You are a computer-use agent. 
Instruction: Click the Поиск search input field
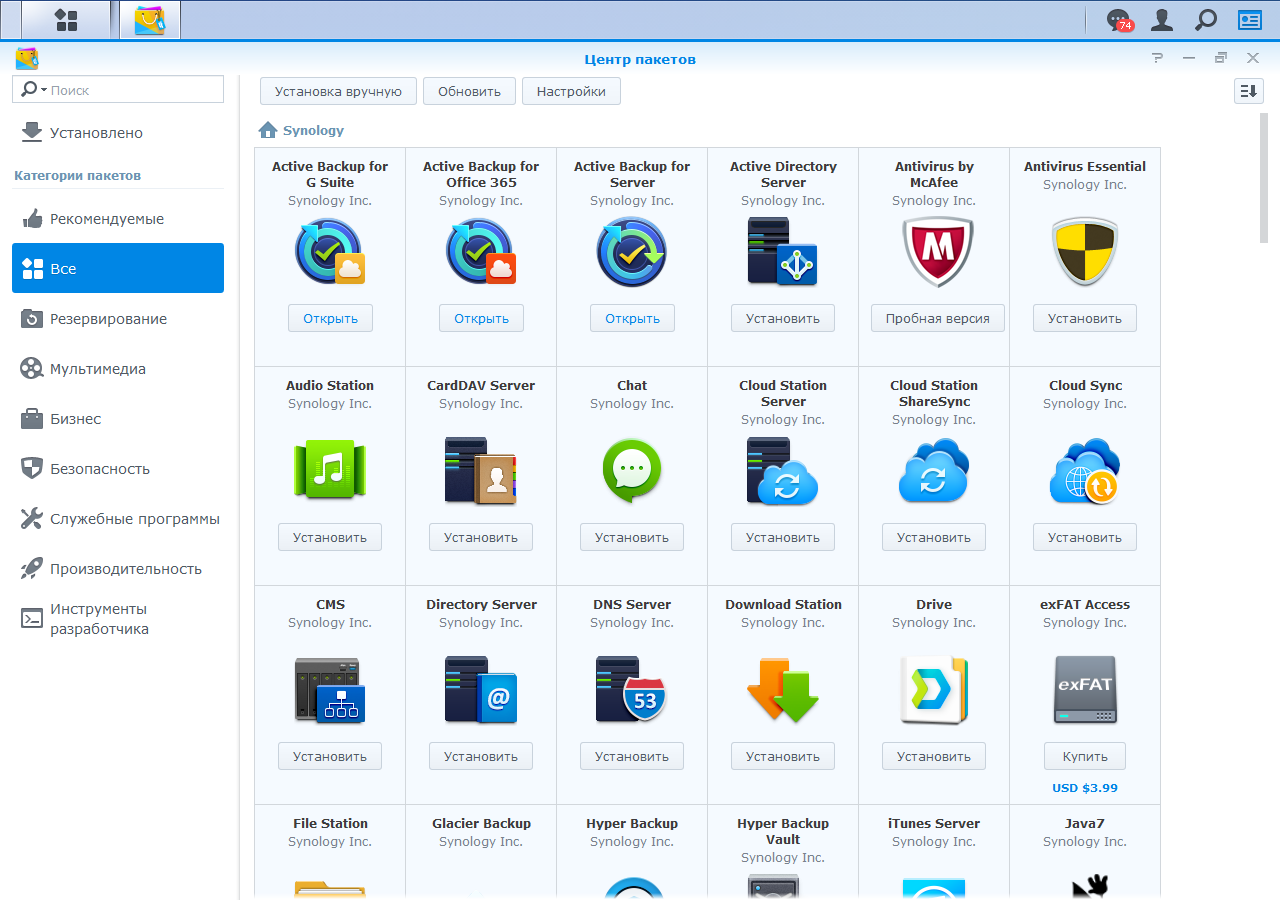pyautogui.click(x=134, y=90)
